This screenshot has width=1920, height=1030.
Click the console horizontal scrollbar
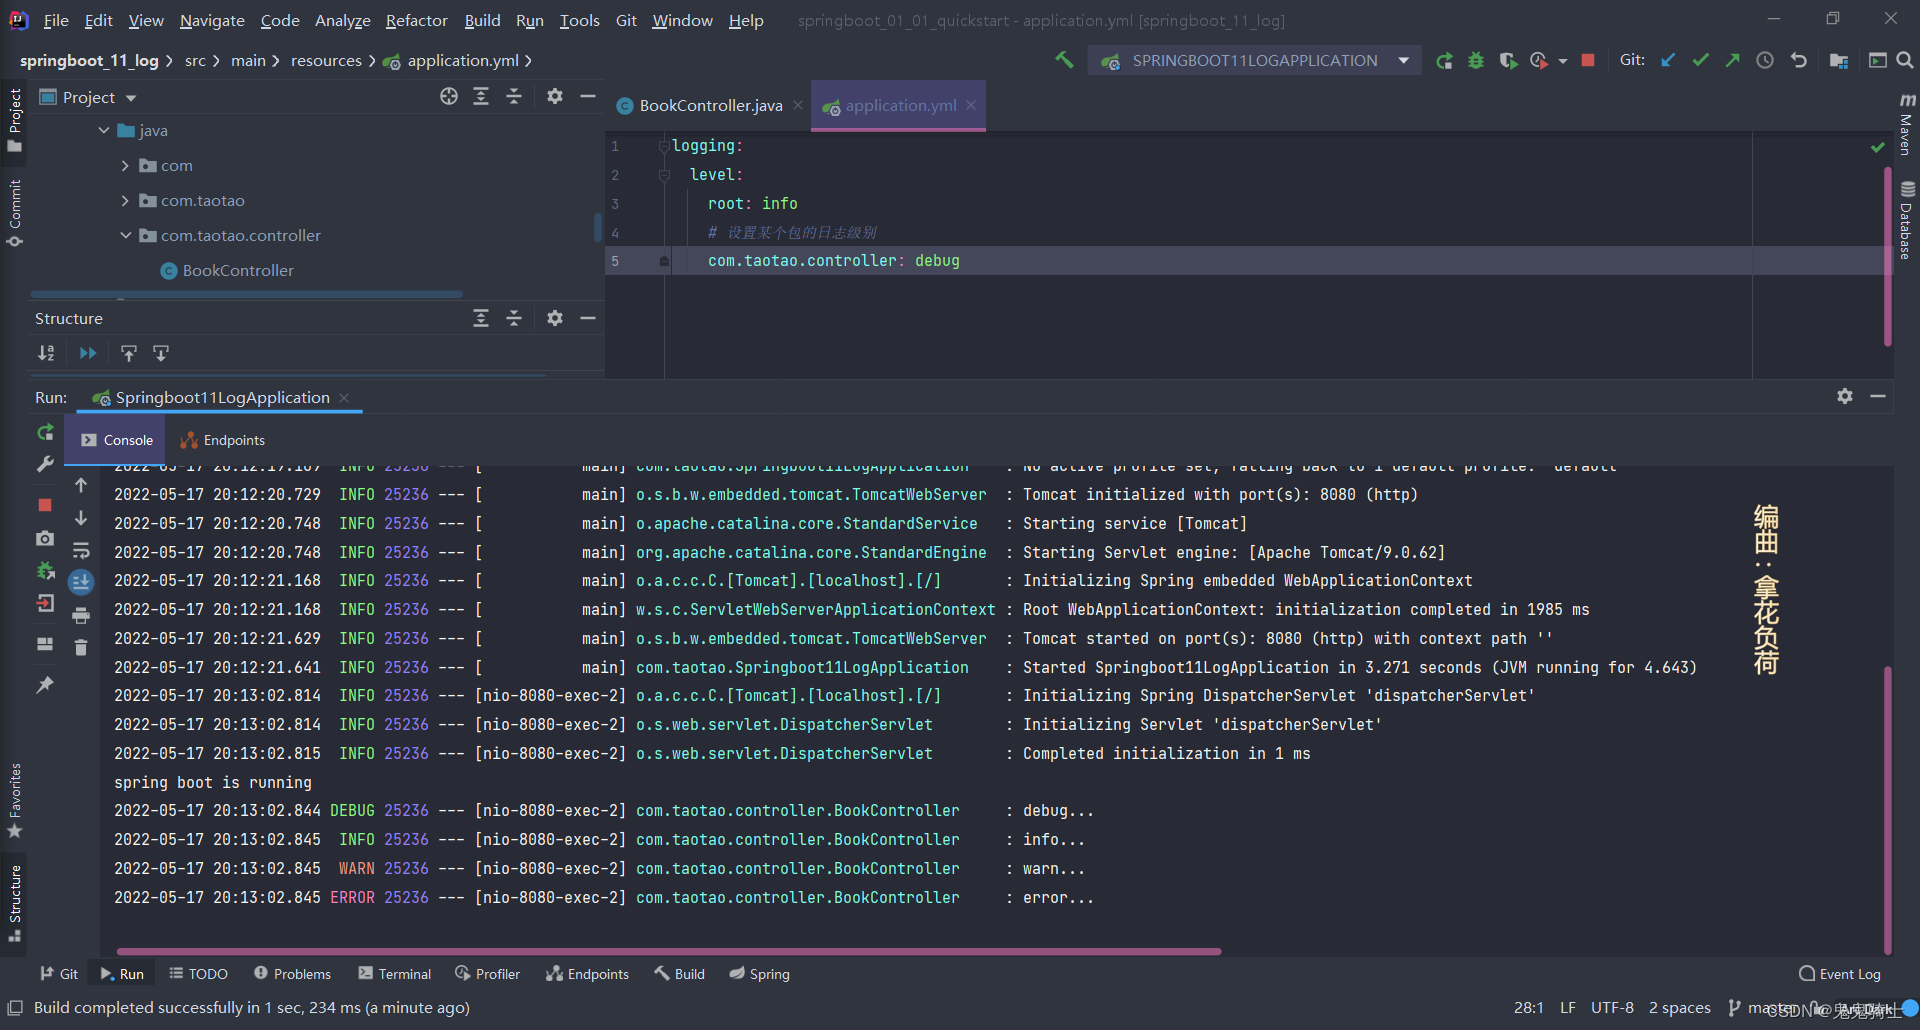tap(668, 951)
